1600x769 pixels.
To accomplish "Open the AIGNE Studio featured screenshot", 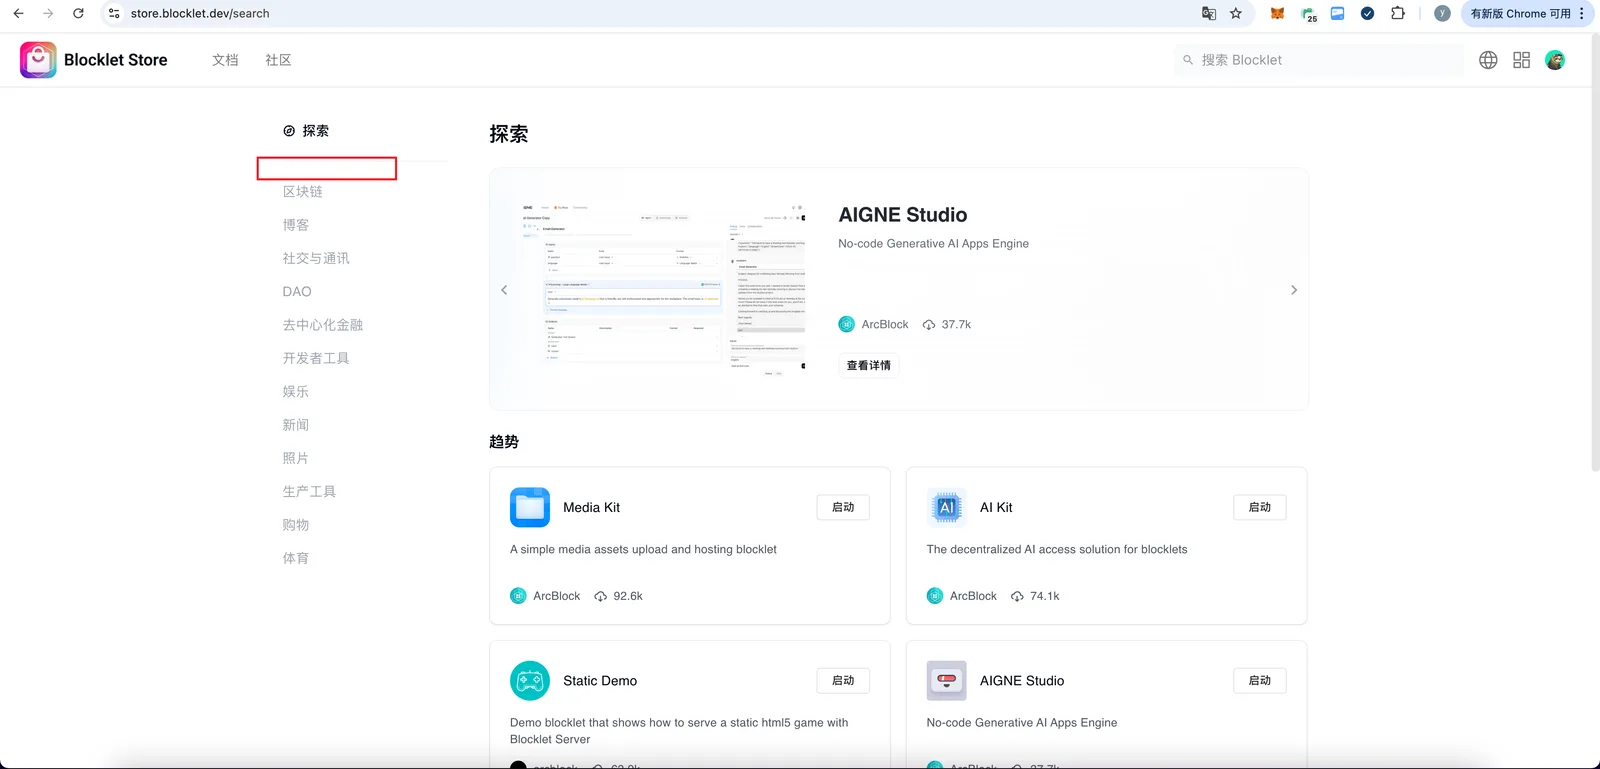I will pos(663,290).
